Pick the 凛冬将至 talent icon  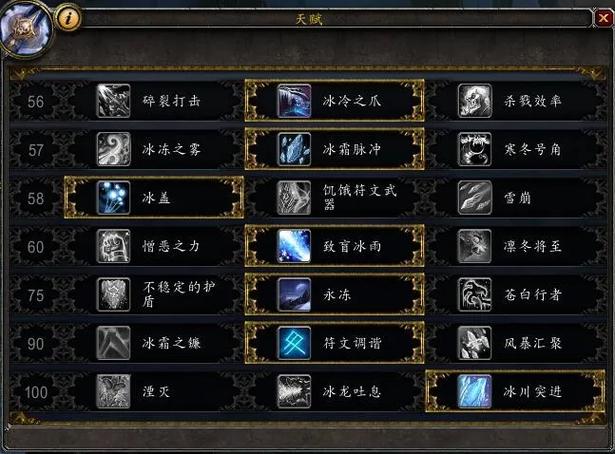[x=475, y=246]
